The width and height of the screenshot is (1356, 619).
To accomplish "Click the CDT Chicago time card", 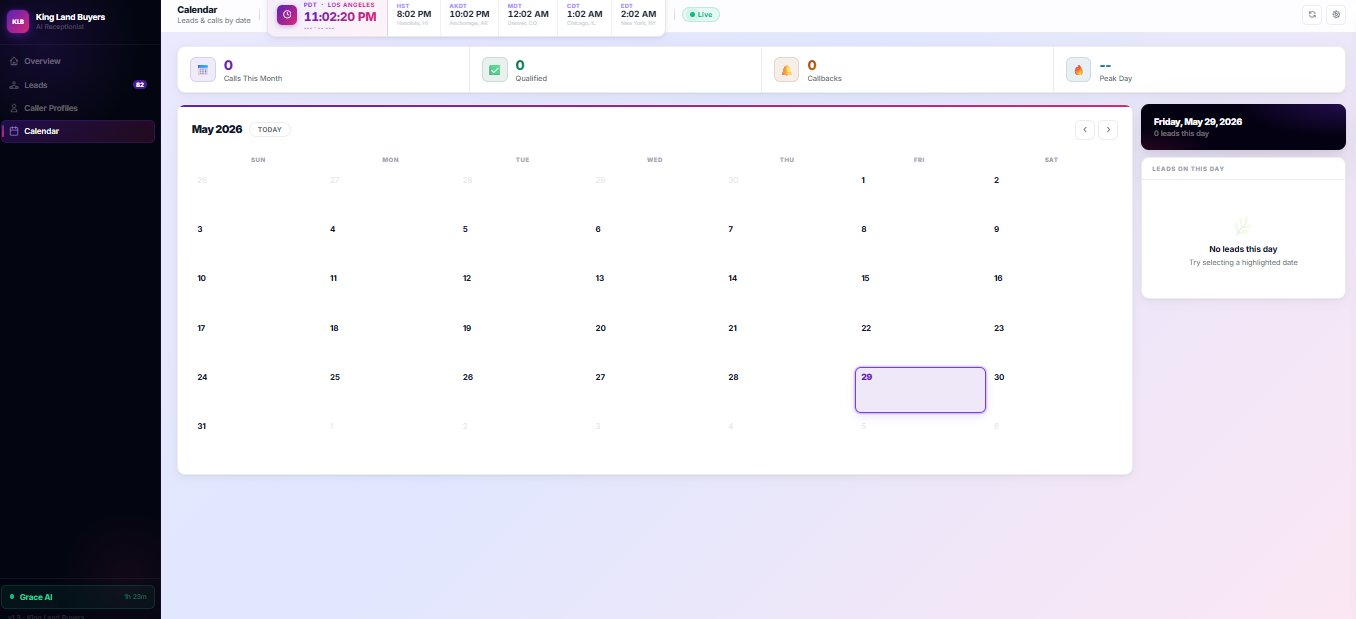I will coord(584,14).
